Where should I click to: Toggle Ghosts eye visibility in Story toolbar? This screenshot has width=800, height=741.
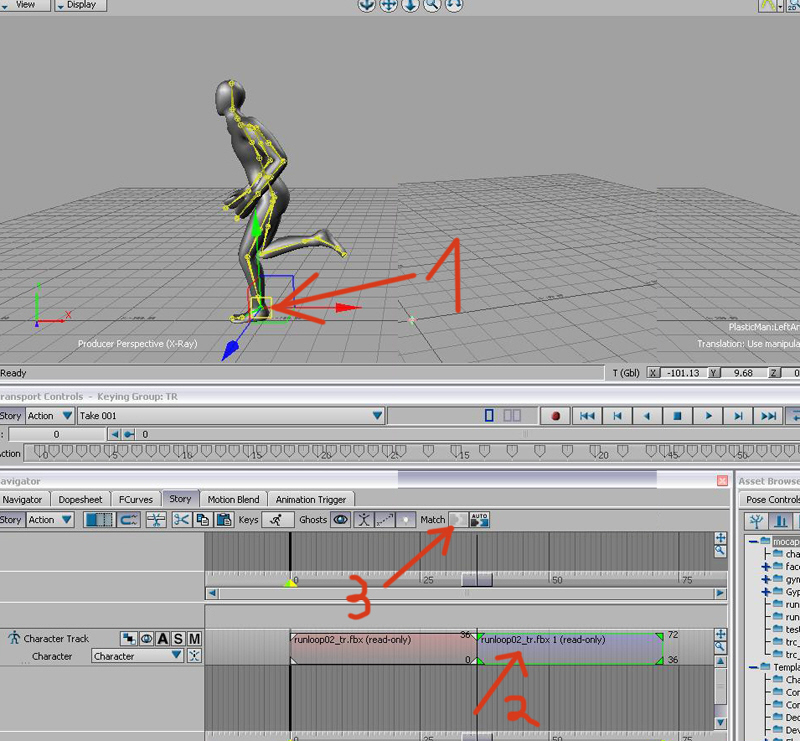pos(342,520)
